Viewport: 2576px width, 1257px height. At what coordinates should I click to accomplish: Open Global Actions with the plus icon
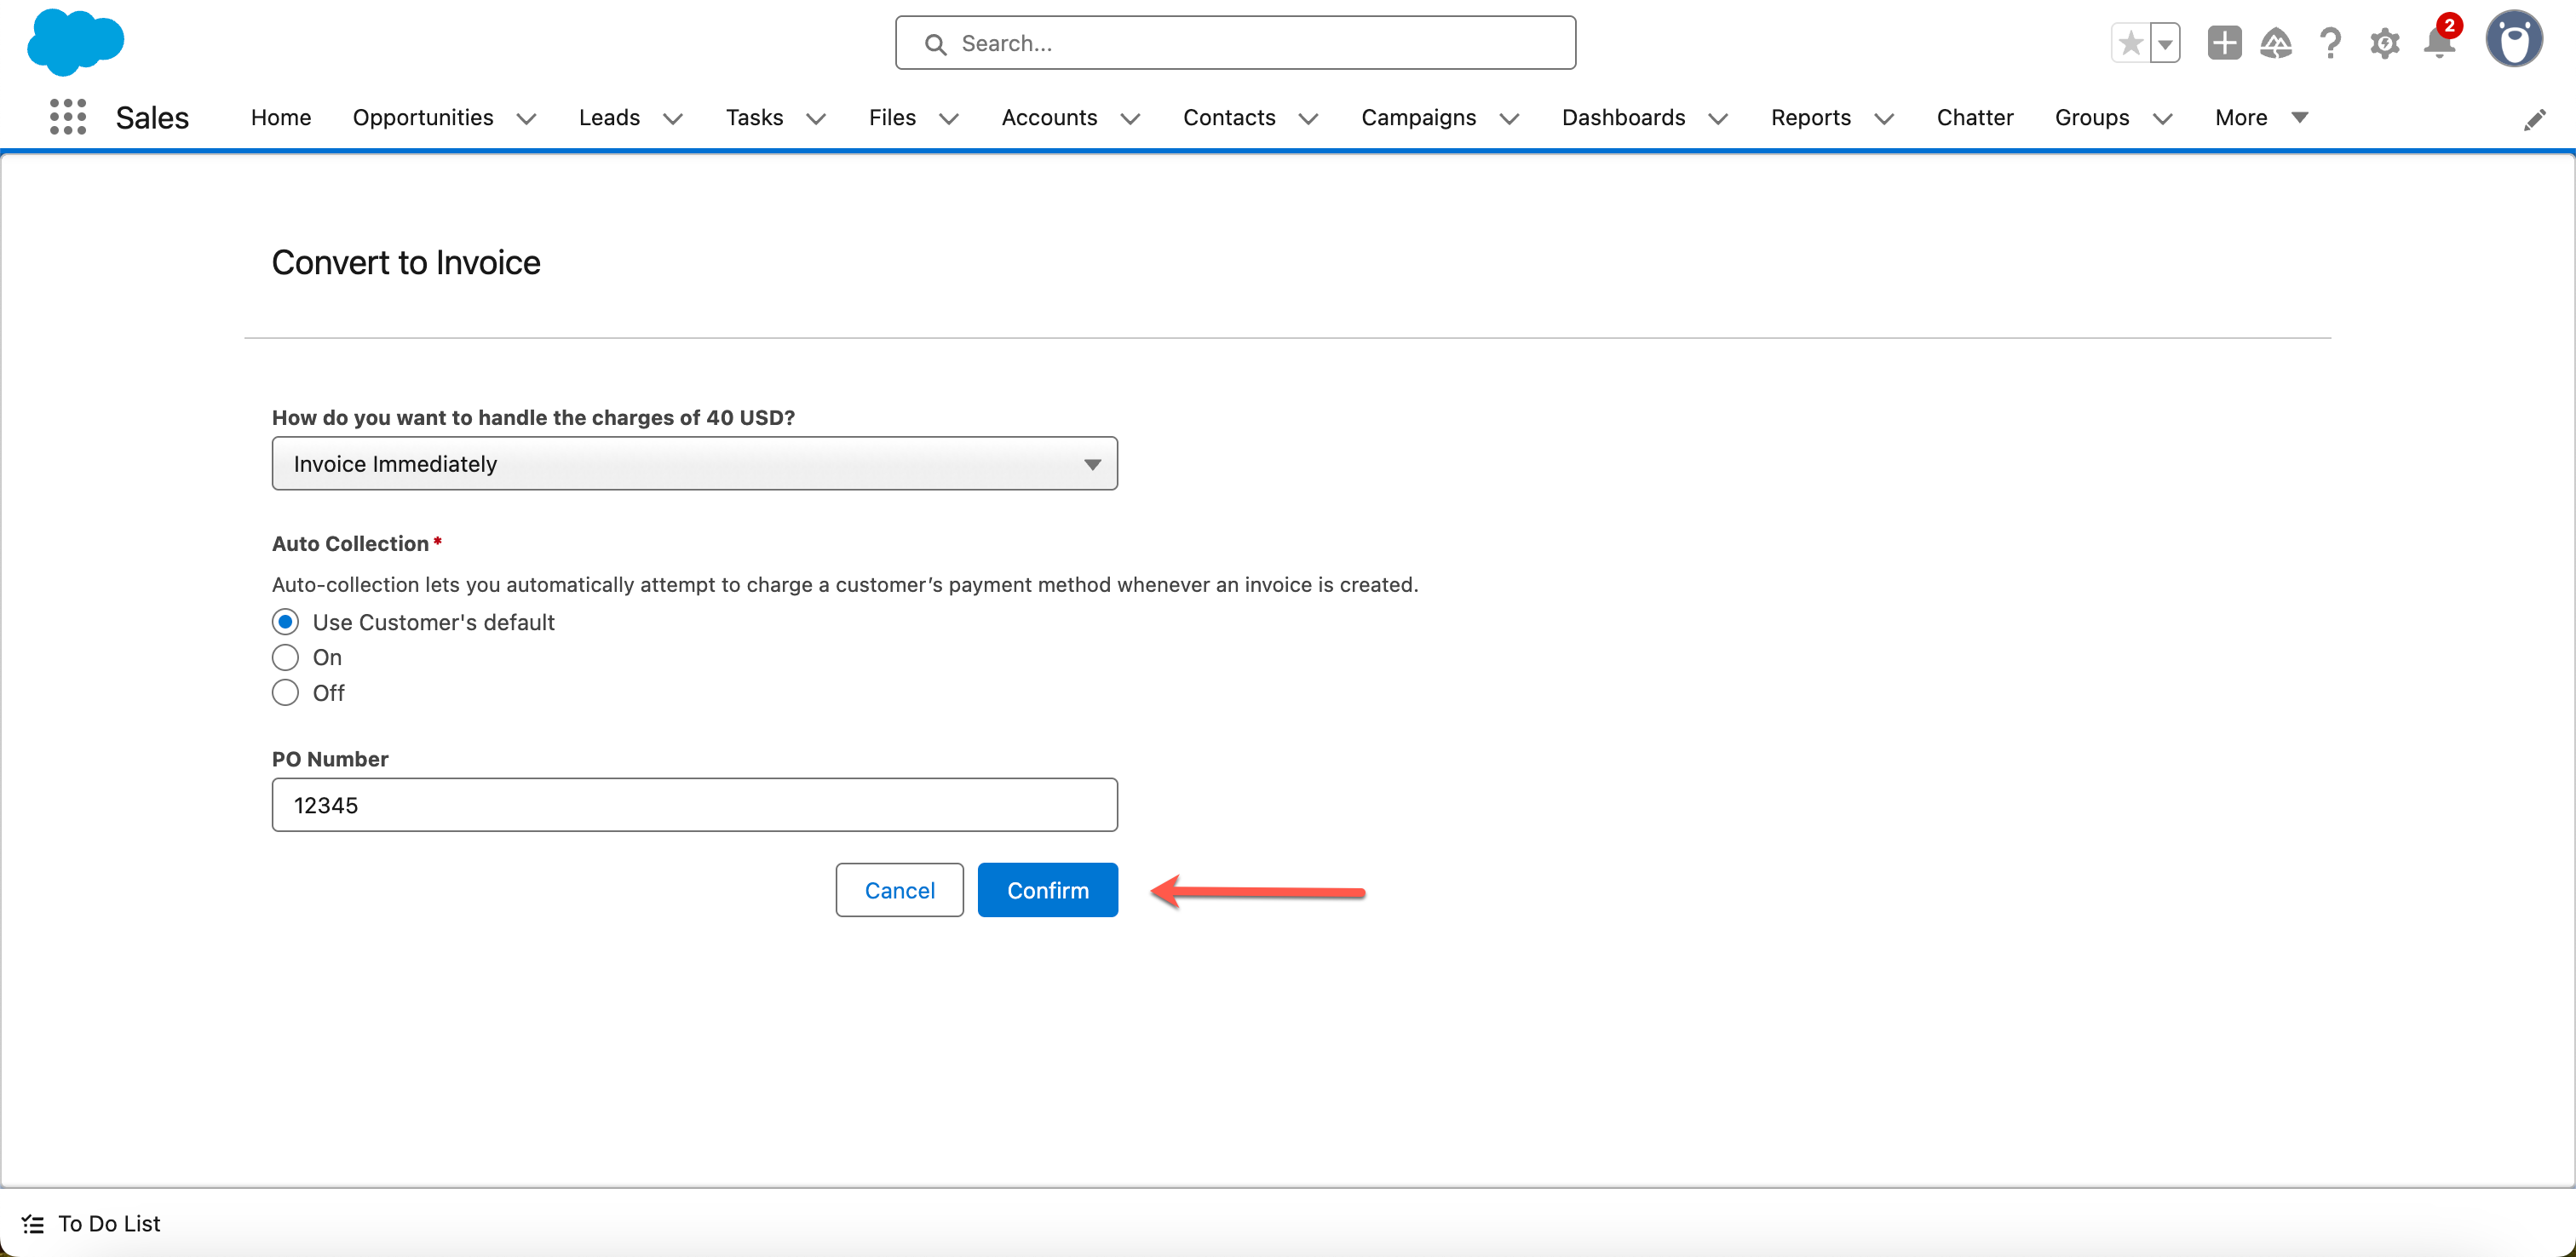click(2224, 43)
